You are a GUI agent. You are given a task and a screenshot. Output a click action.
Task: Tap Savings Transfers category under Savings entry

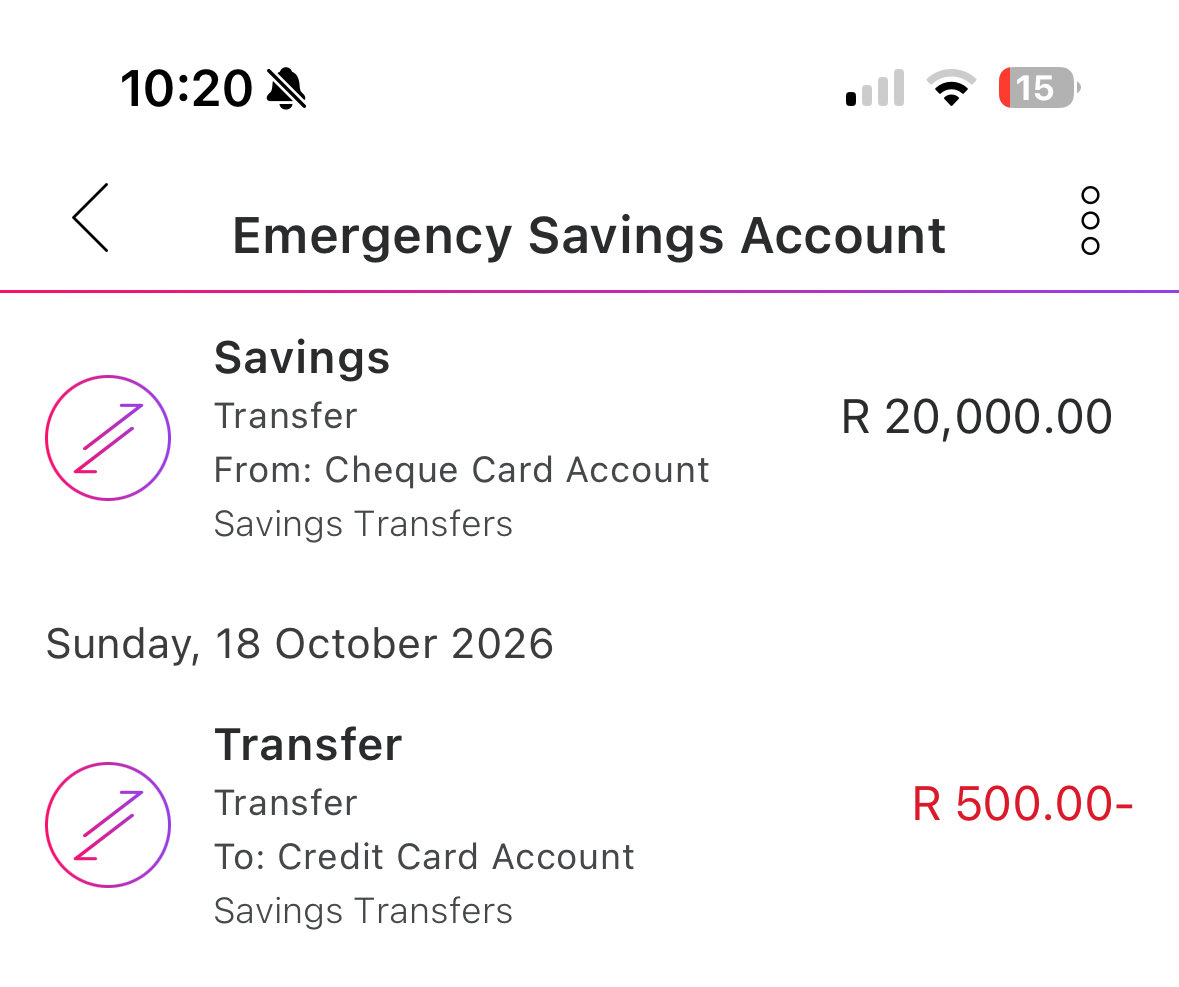pos(363,524)
